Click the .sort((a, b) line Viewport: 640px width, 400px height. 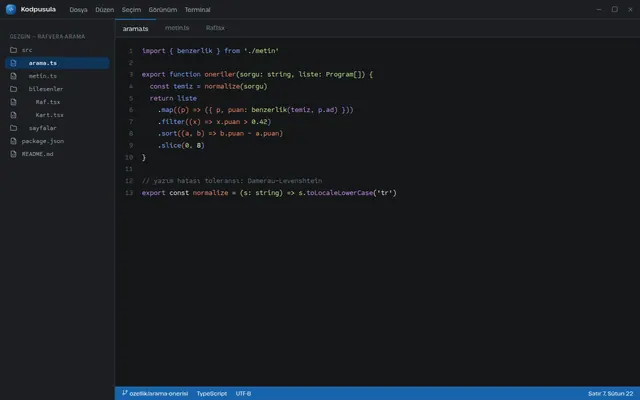220,133
